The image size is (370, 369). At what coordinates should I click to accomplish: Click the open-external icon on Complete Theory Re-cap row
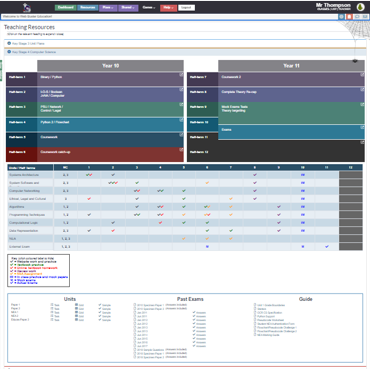click(362, 89)
